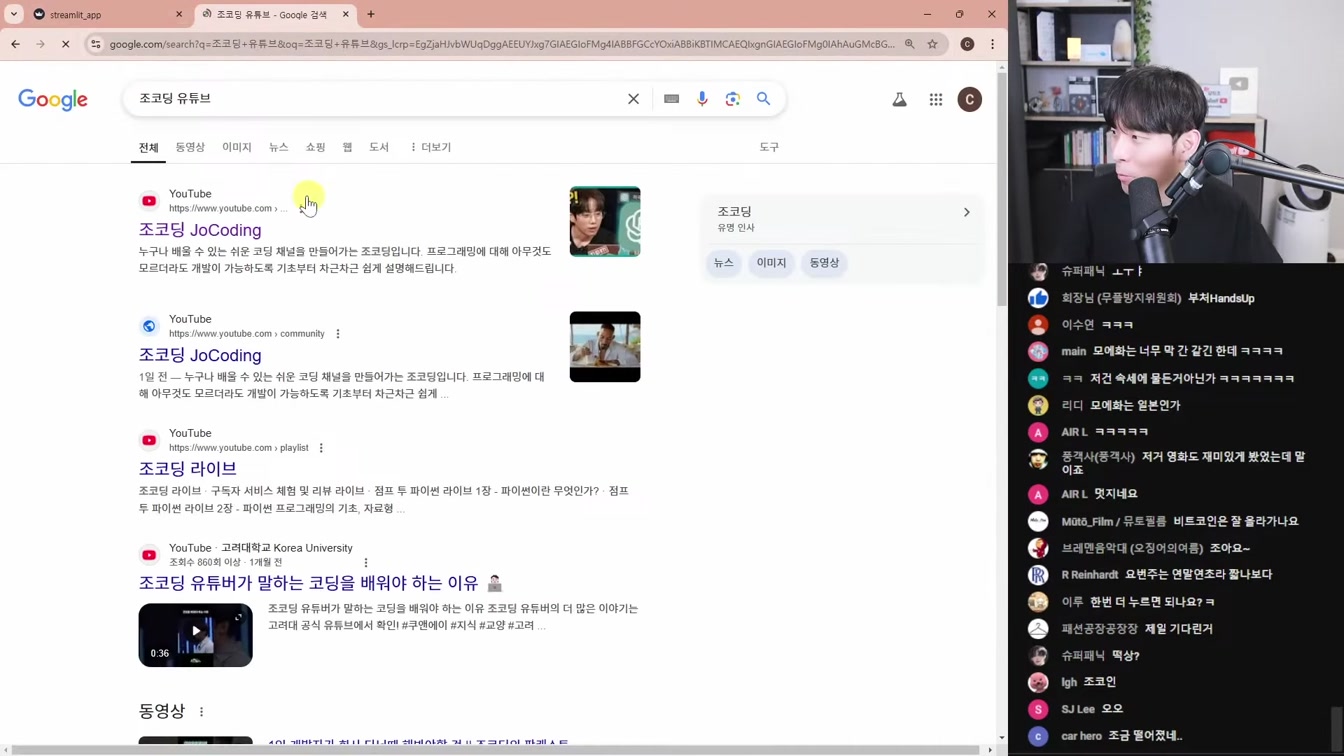
Task: Clear the Google search box text
Action: point(633,99)
